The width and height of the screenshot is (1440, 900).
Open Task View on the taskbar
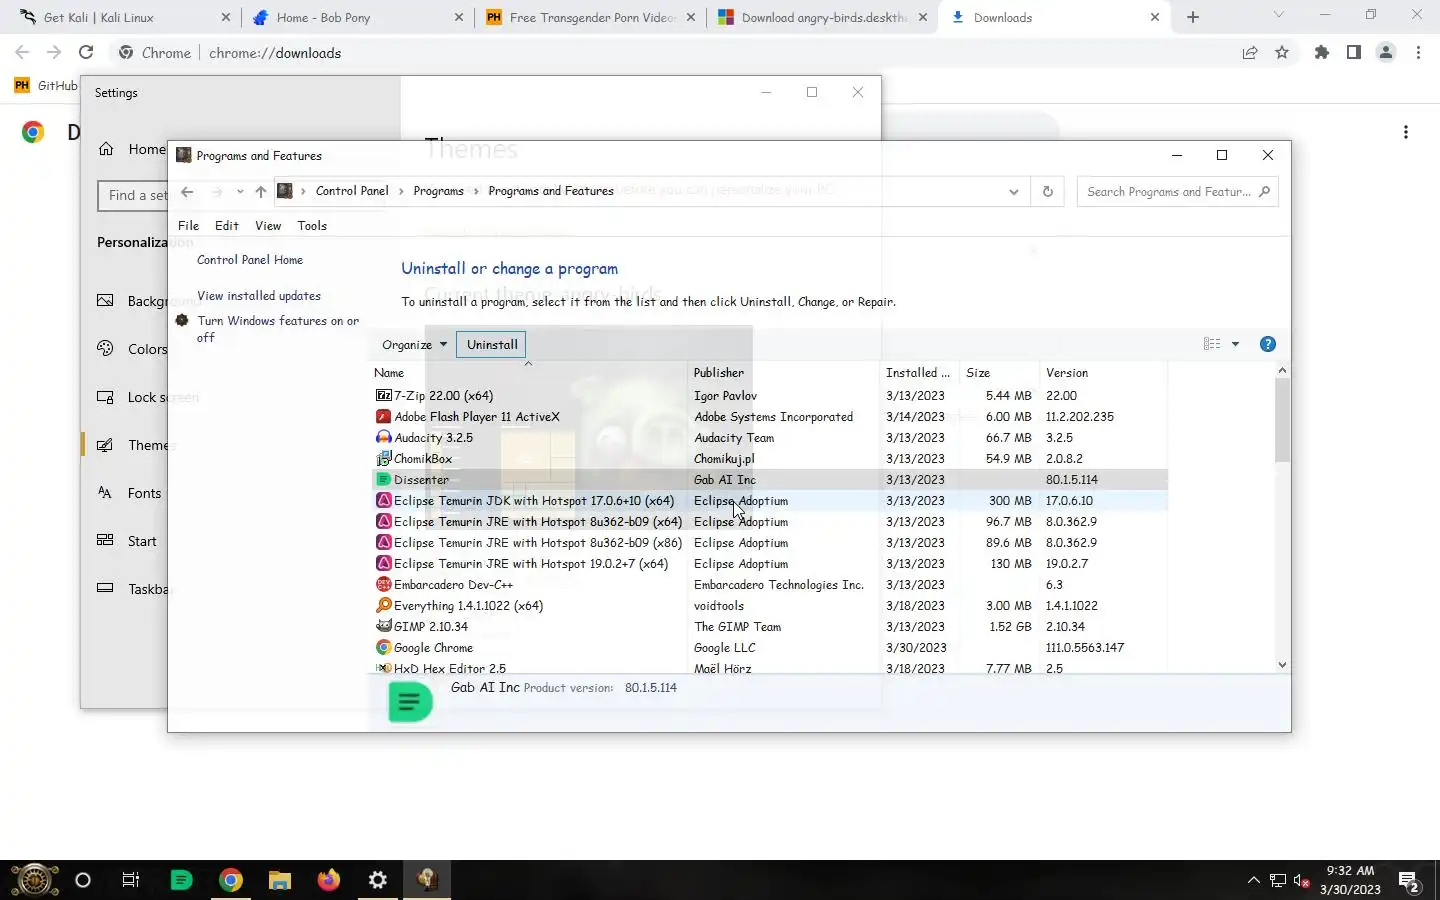(131, 880)
